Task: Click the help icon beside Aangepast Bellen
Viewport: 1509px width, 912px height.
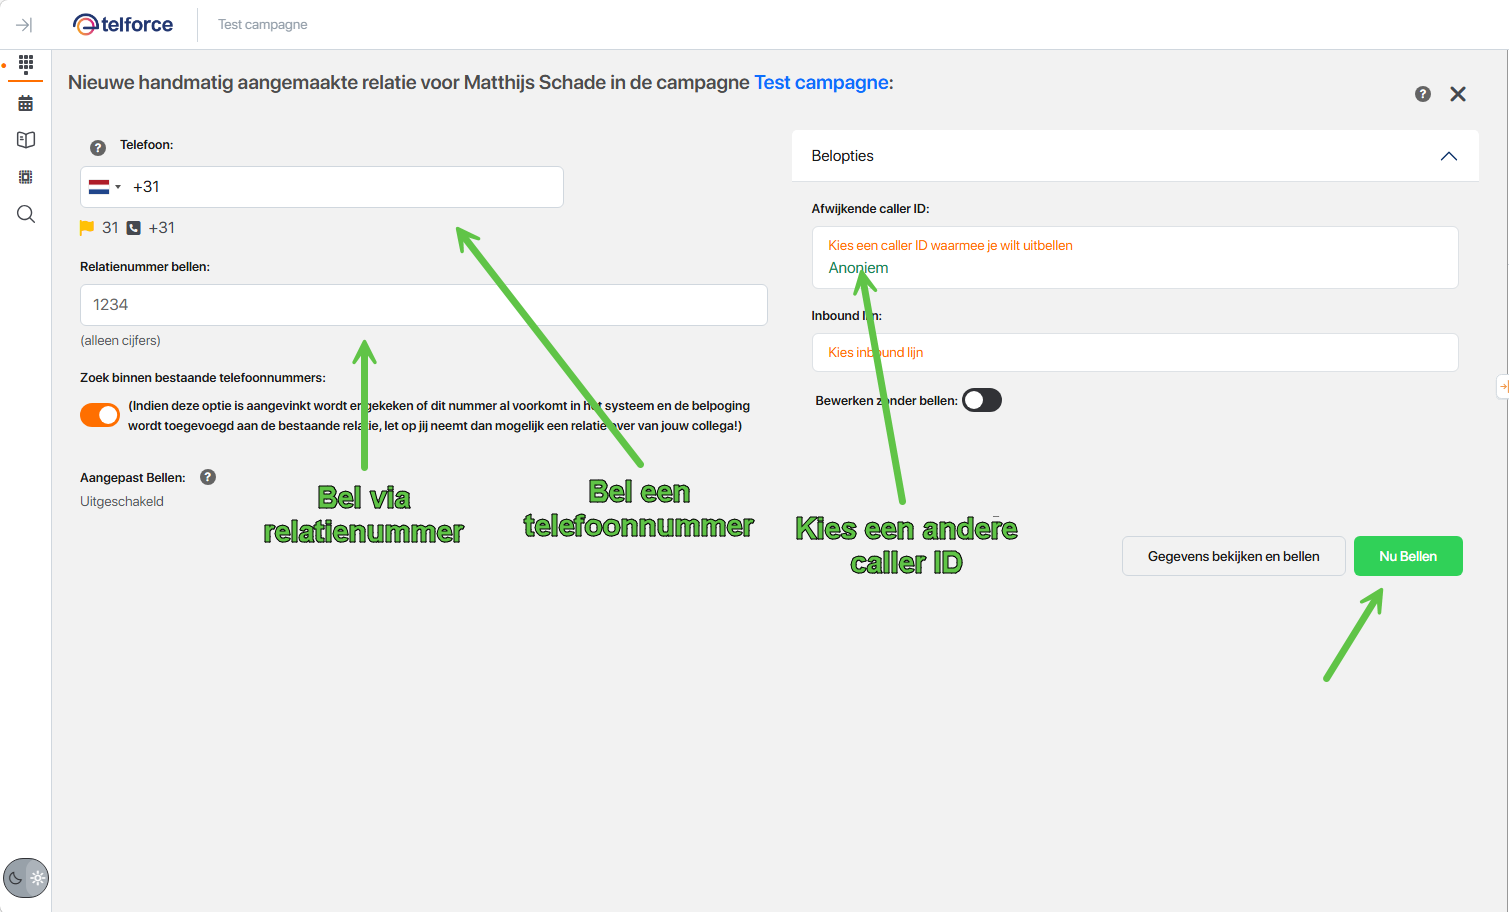Action: 207,477
